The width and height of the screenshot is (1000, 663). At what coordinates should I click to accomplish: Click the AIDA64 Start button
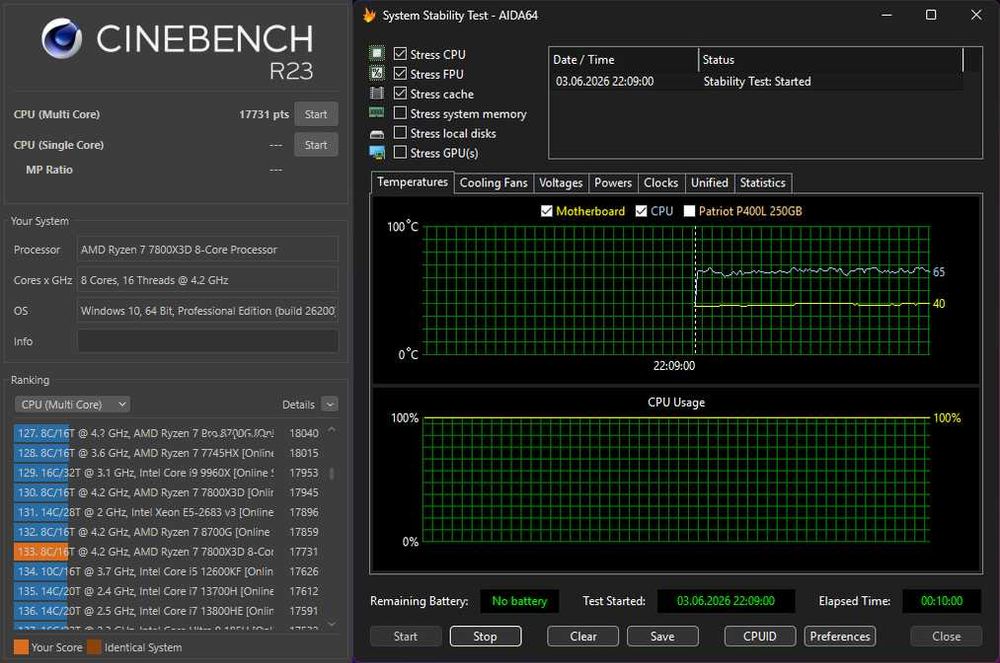pos(406,636)
